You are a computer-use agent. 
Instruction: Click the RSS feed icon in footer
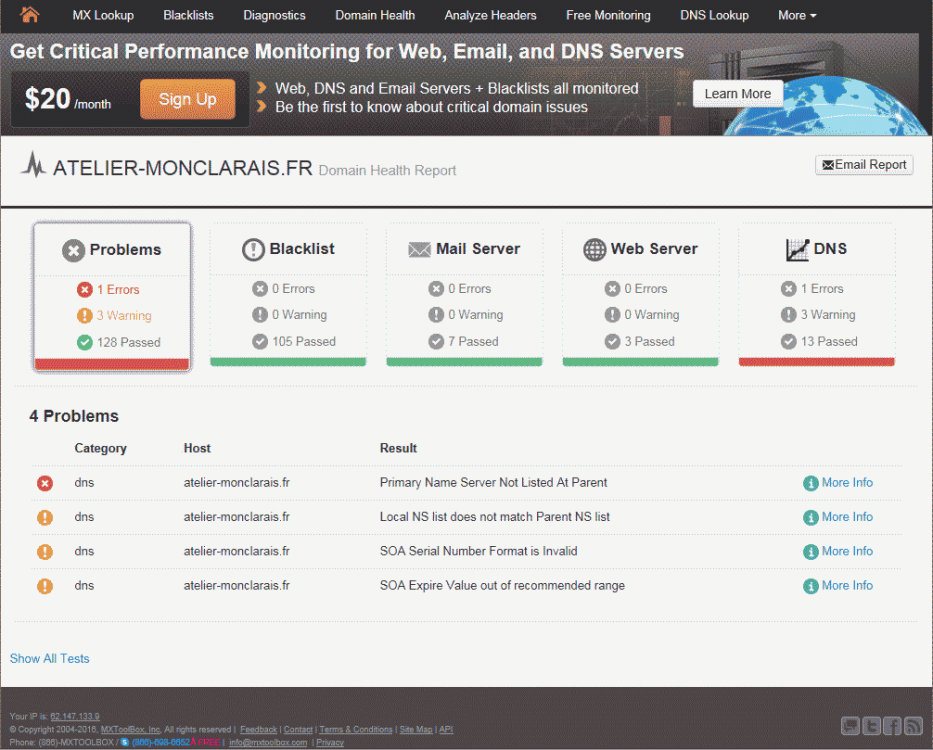(912, 726)
